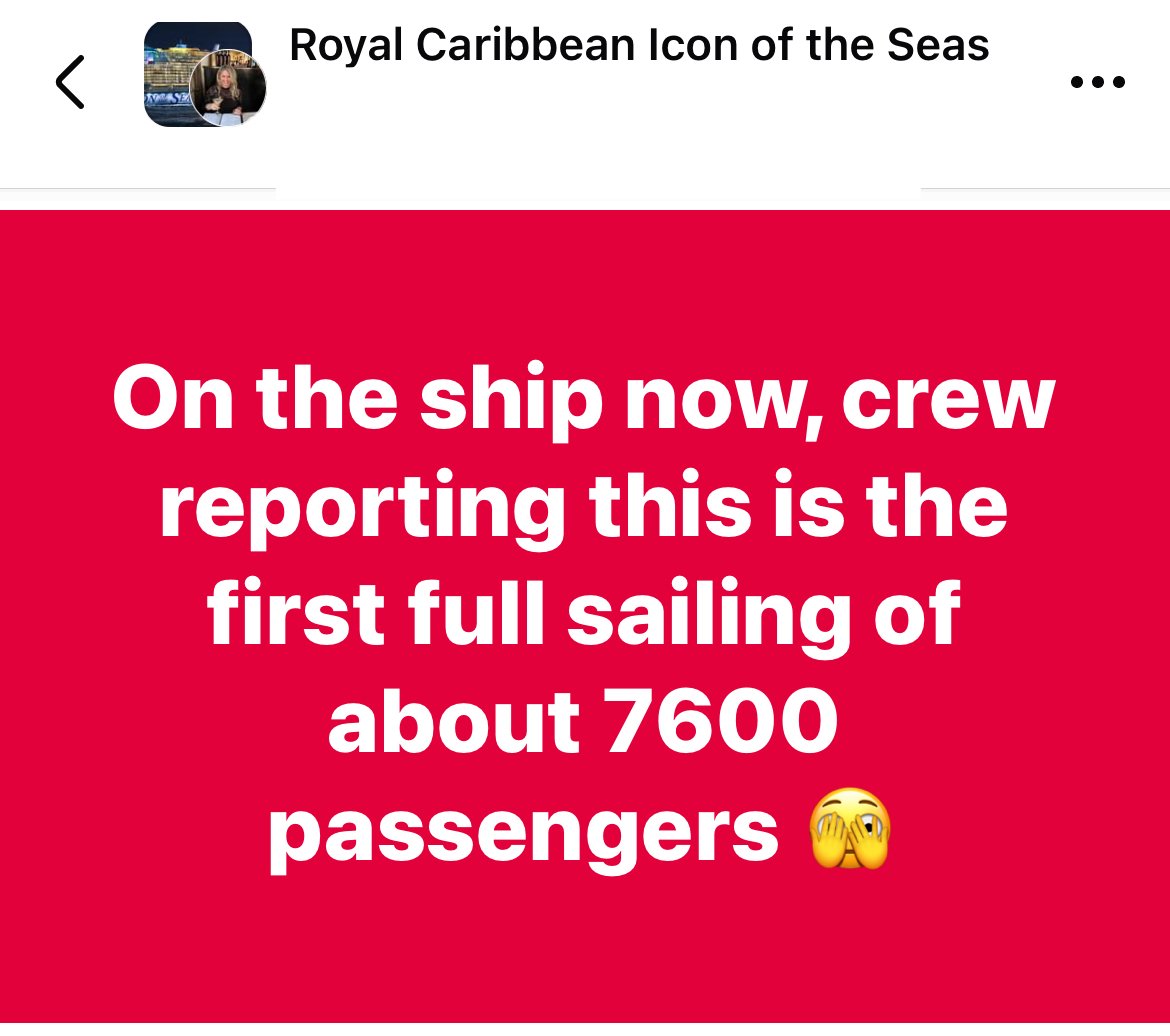Tap the word "crew" in the post
This screenshot has height=1036, width=1170.
click(x=948, y=403)
